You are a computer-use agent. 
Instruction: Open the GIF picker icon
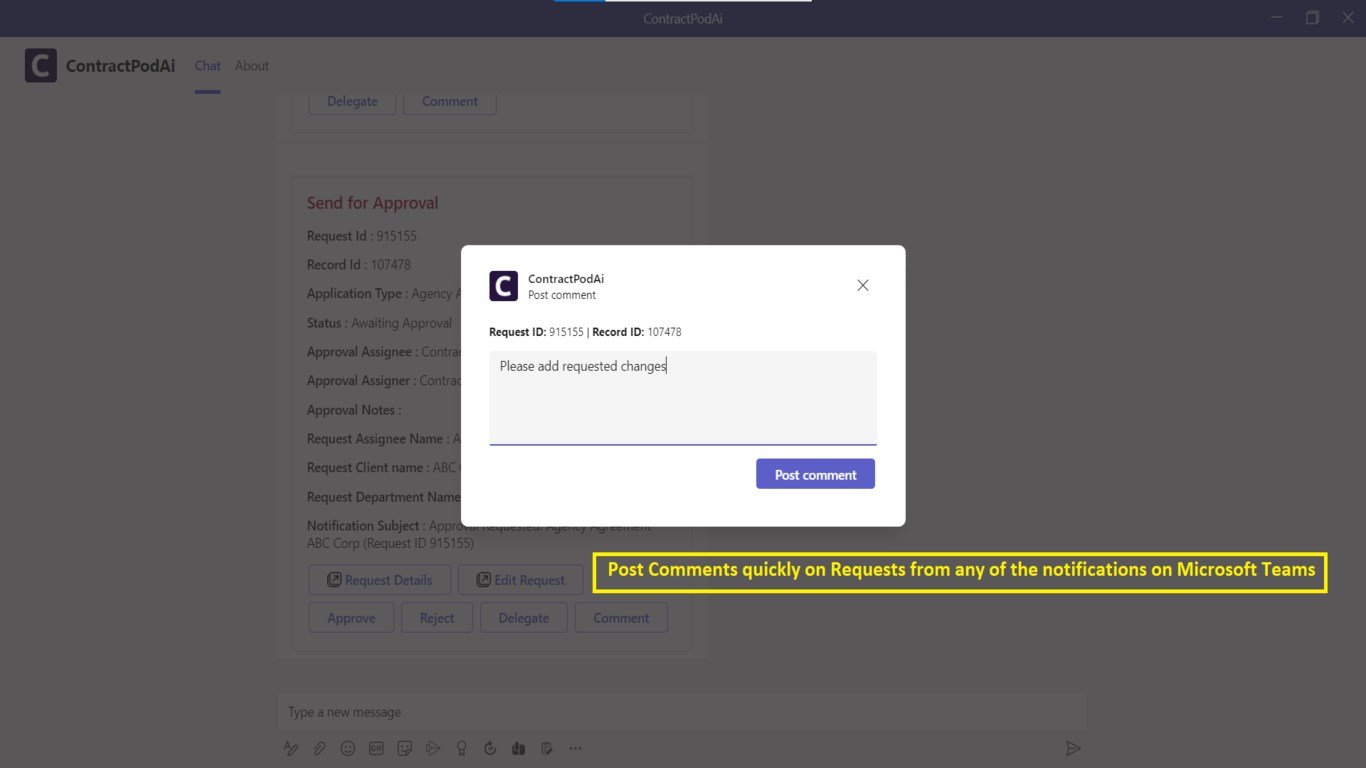(x=376, y=748)
